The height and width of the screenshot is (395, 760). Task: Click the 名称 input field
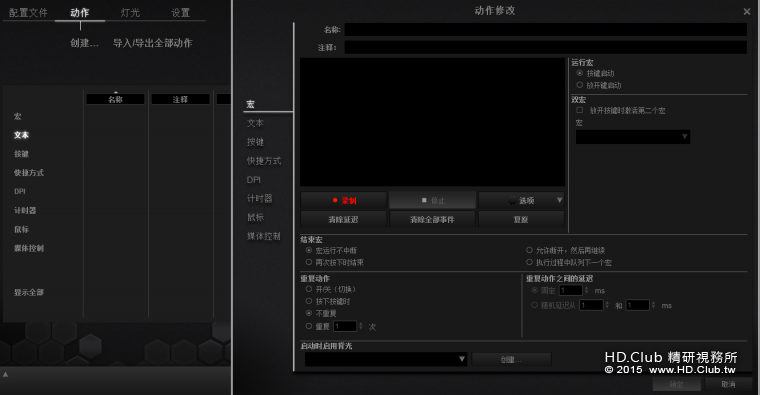coord(545,30)
